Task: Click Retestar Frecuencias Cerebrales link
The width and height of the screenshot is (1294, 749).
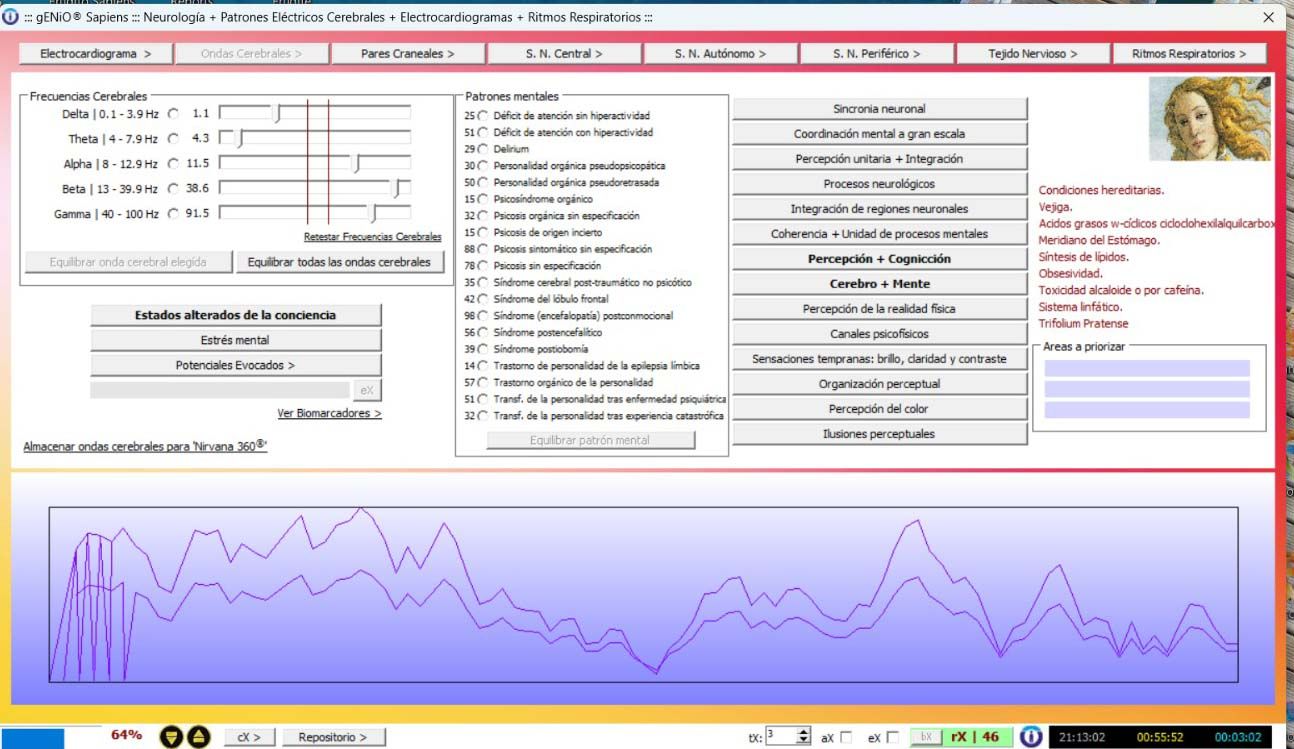Action: coord(373,237)
